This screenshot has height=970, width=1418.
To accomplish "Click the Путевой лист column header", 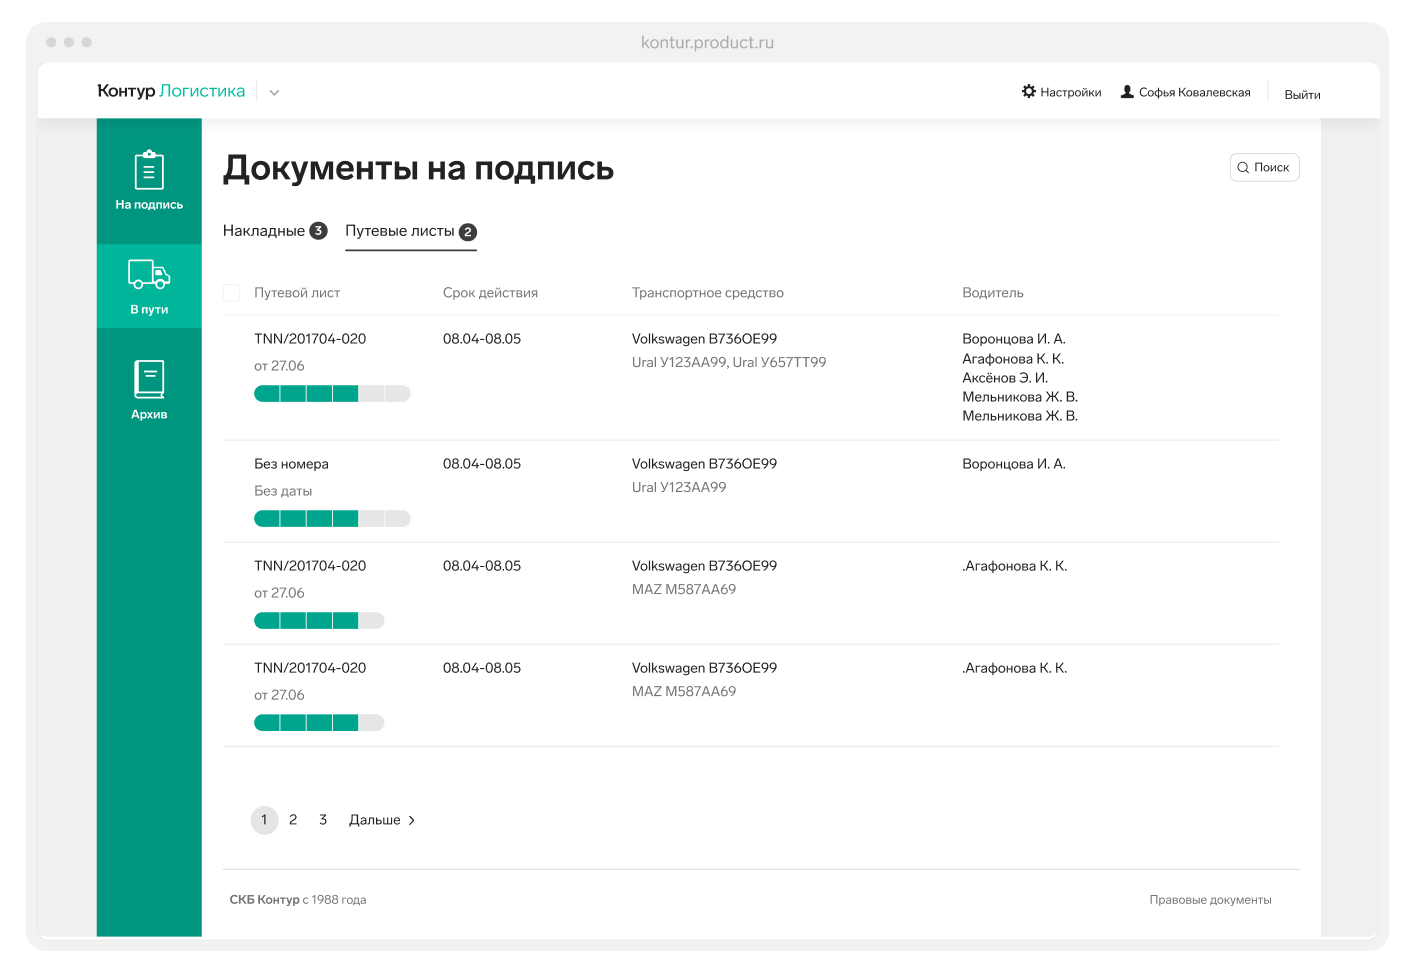I will coord(297,293).
